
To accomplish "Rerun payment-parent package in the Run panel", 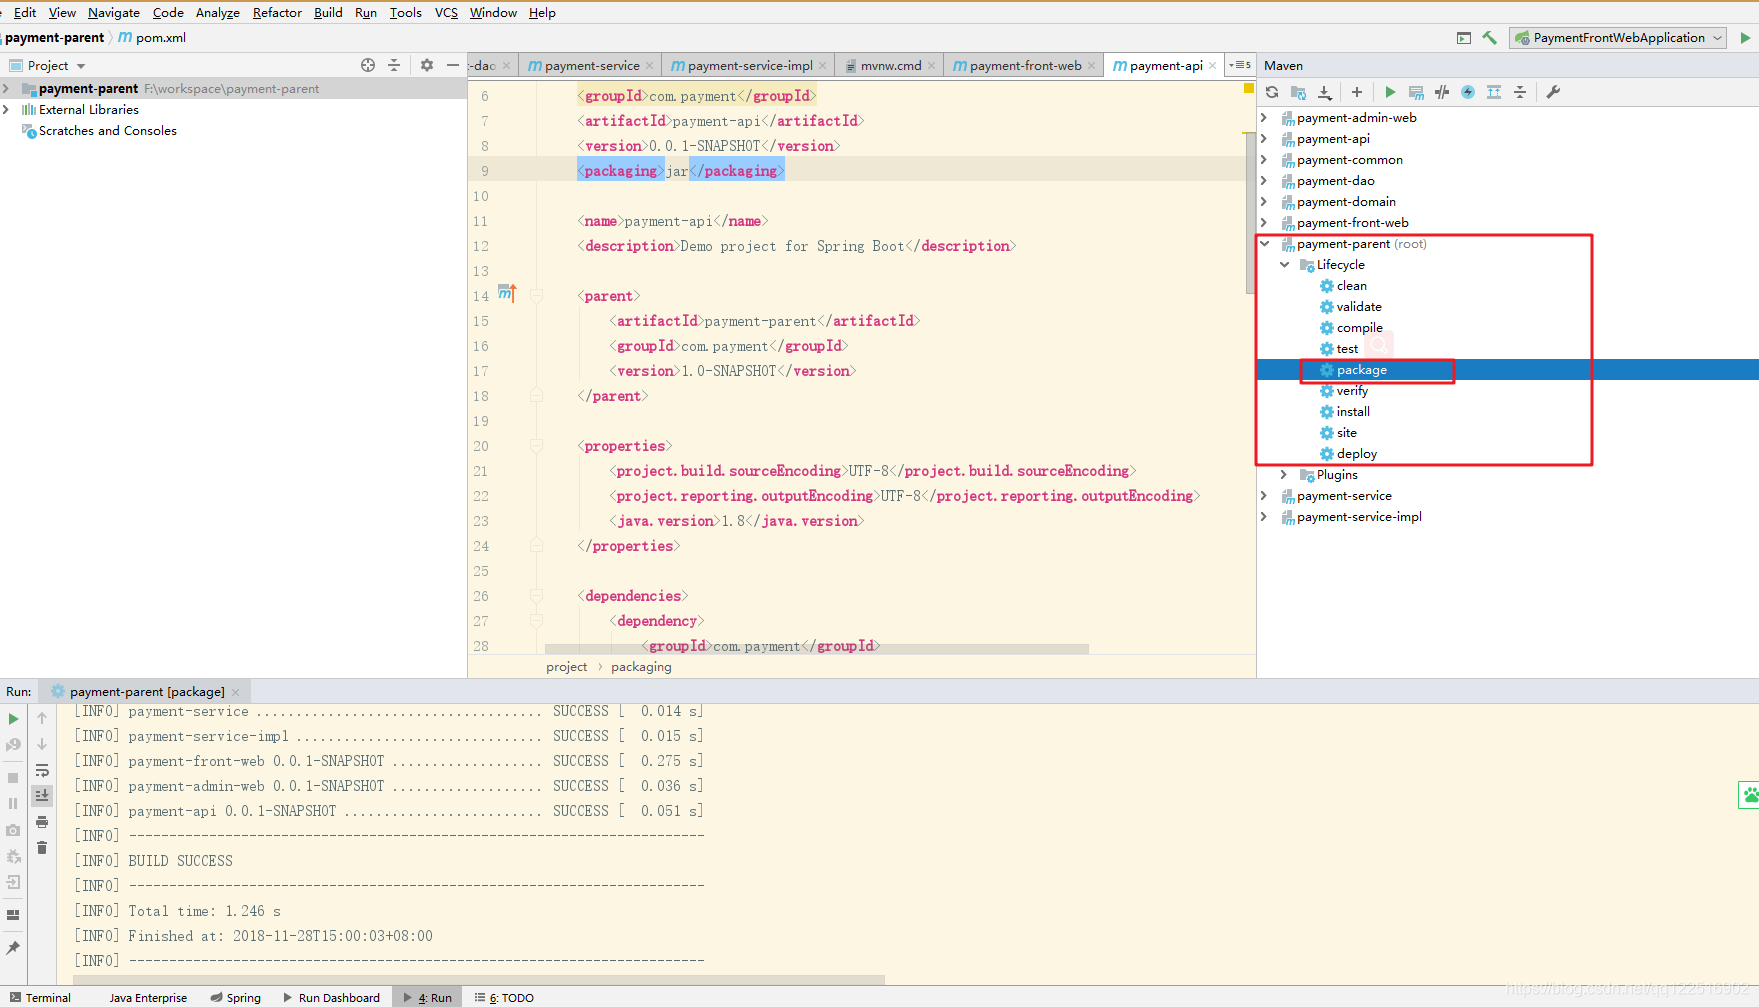I will tap(13, 719).
